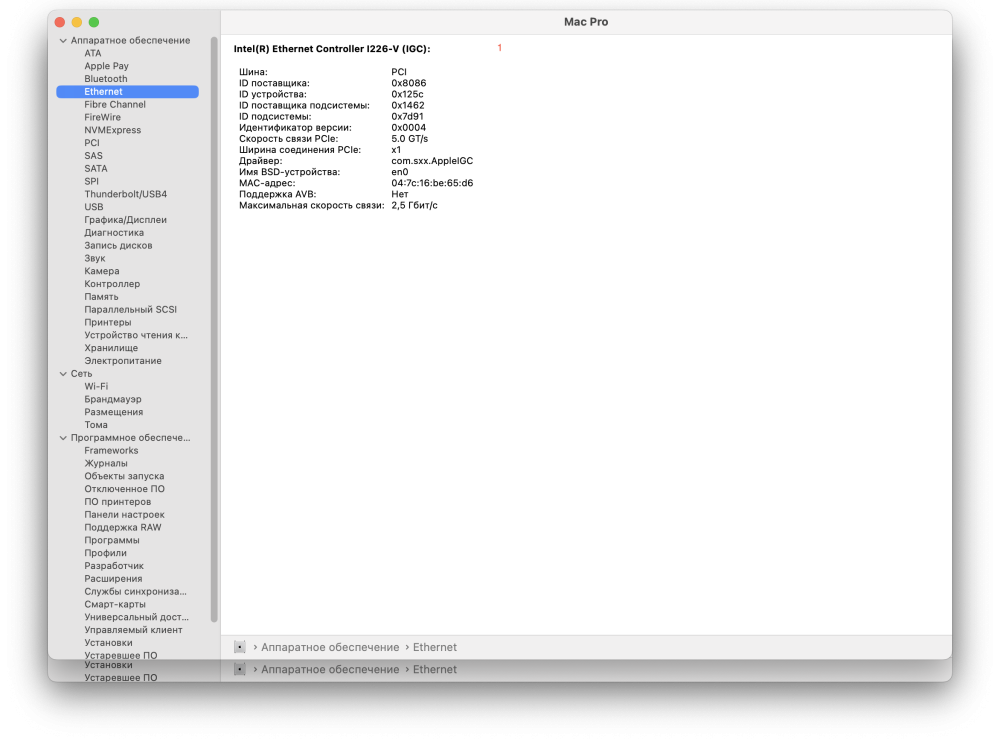Open Разработчик in the sidebar
1000x745 pixels.
[x=114, y=566]
